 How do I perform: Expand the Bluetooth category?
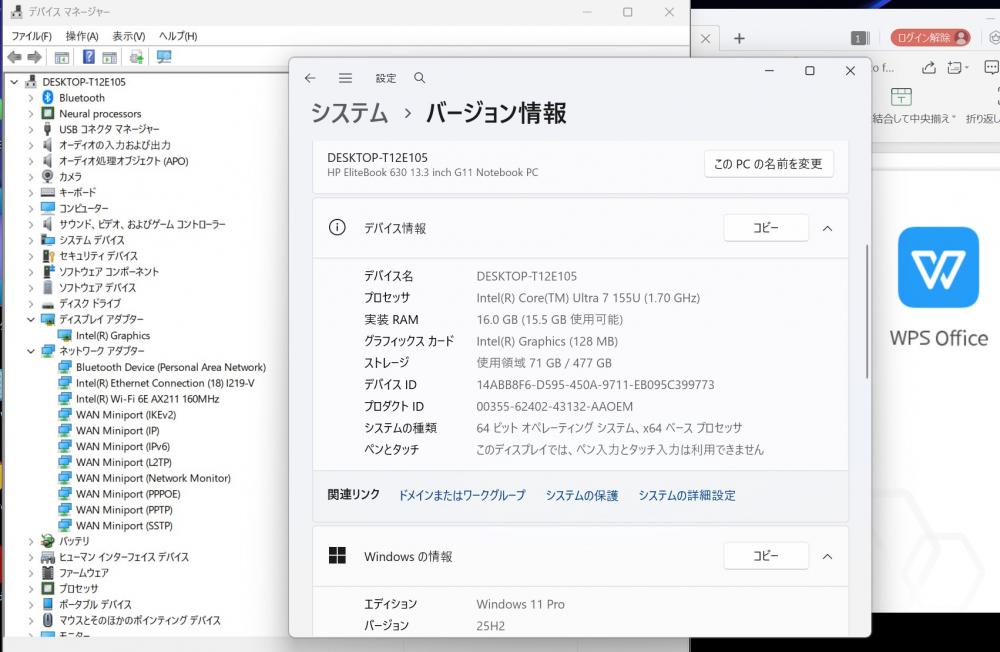(x=31, y=98)
